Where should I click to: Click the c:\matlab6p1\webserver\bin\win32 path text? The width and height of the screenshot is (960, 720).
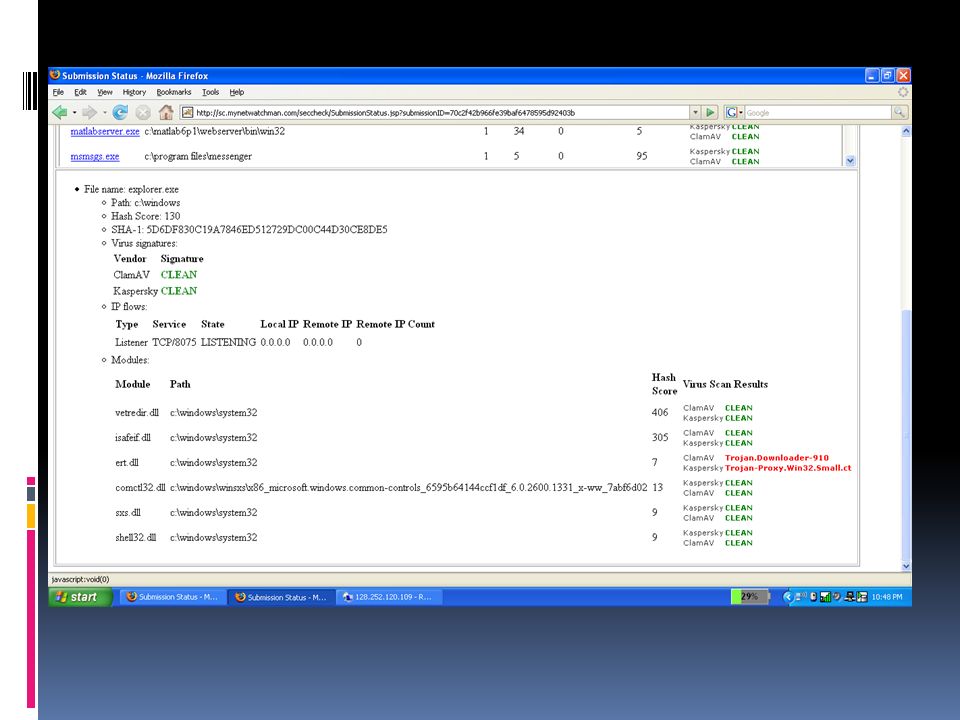click(x=214, y=132)
